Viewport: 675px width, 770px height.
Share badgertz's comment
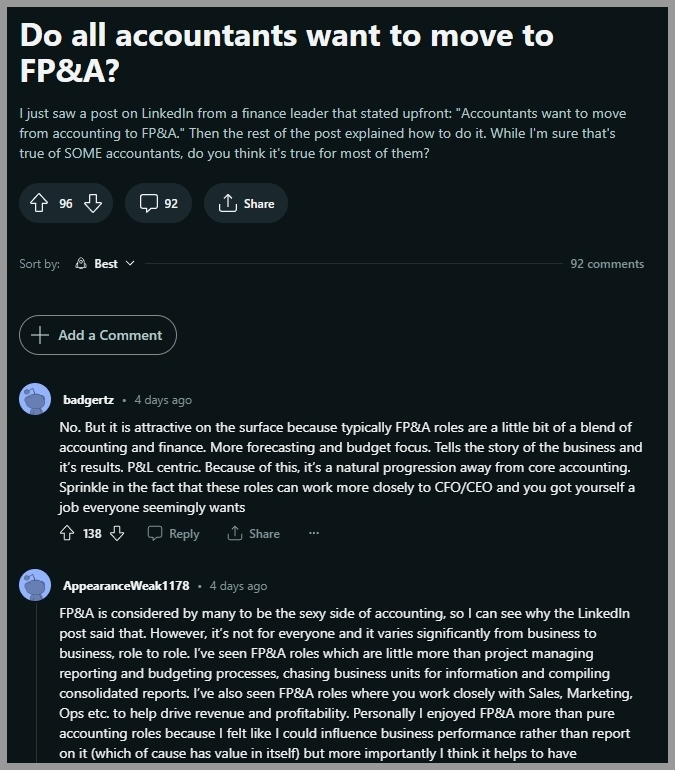(254, 533)
